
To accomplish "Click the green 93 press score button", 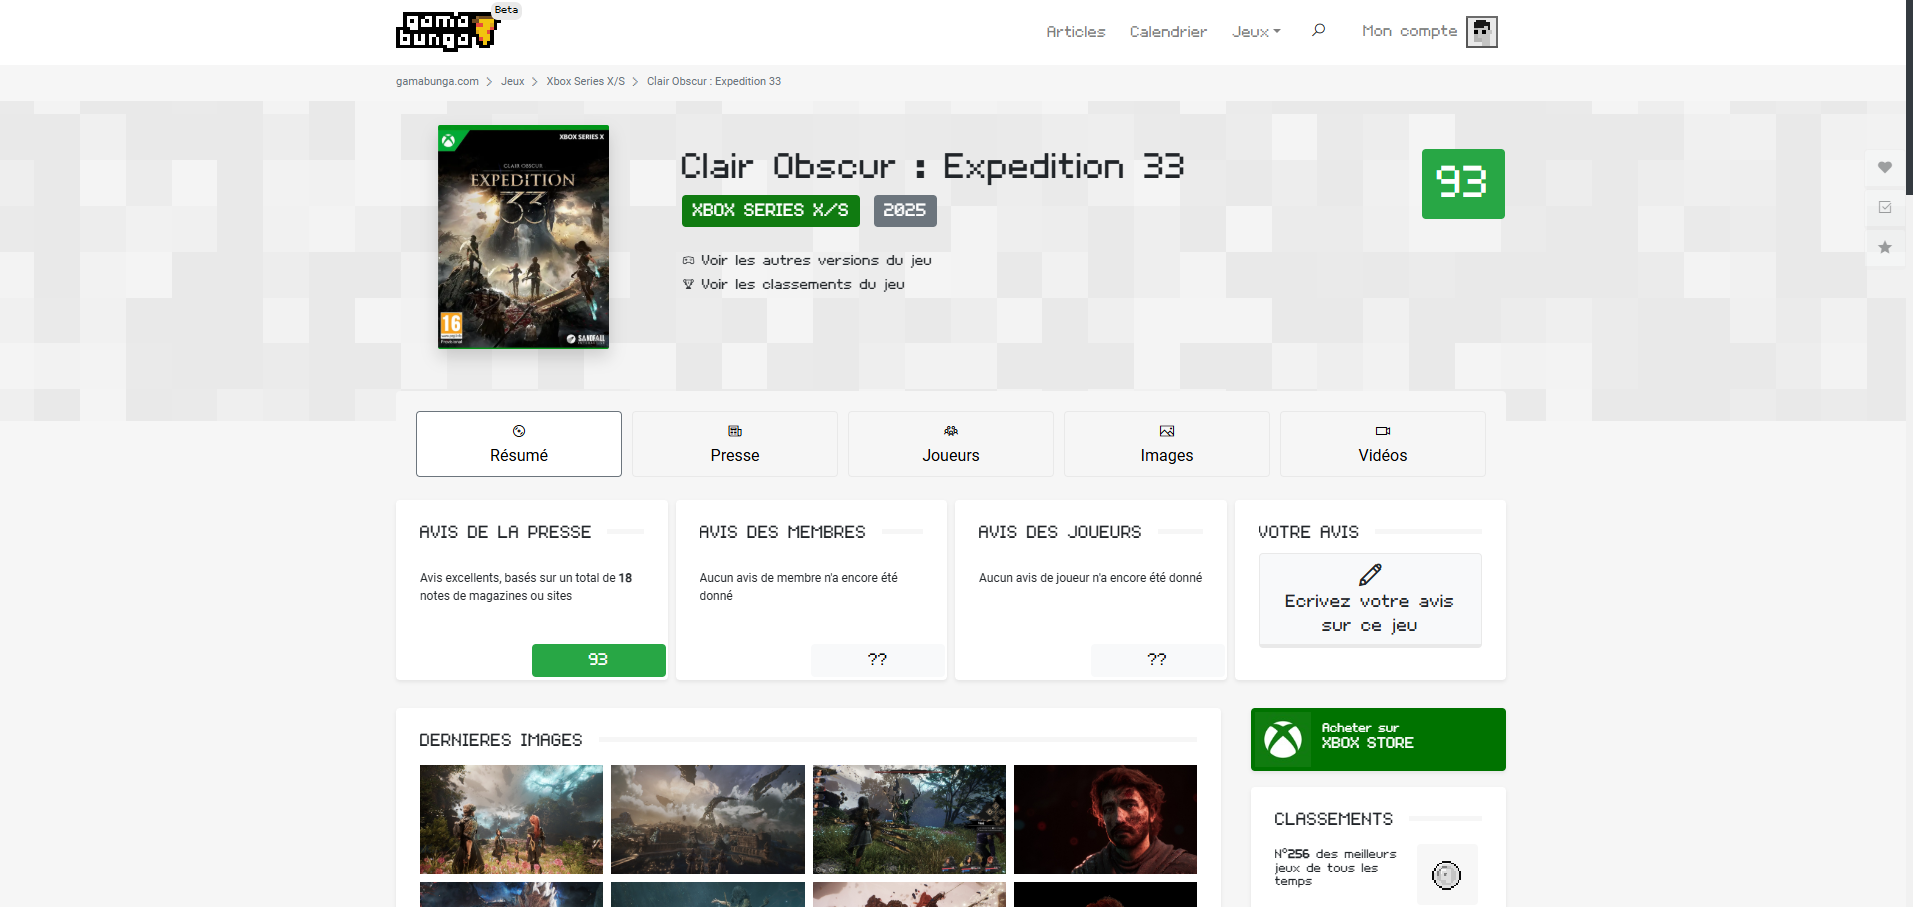I will tap(598, 660).
